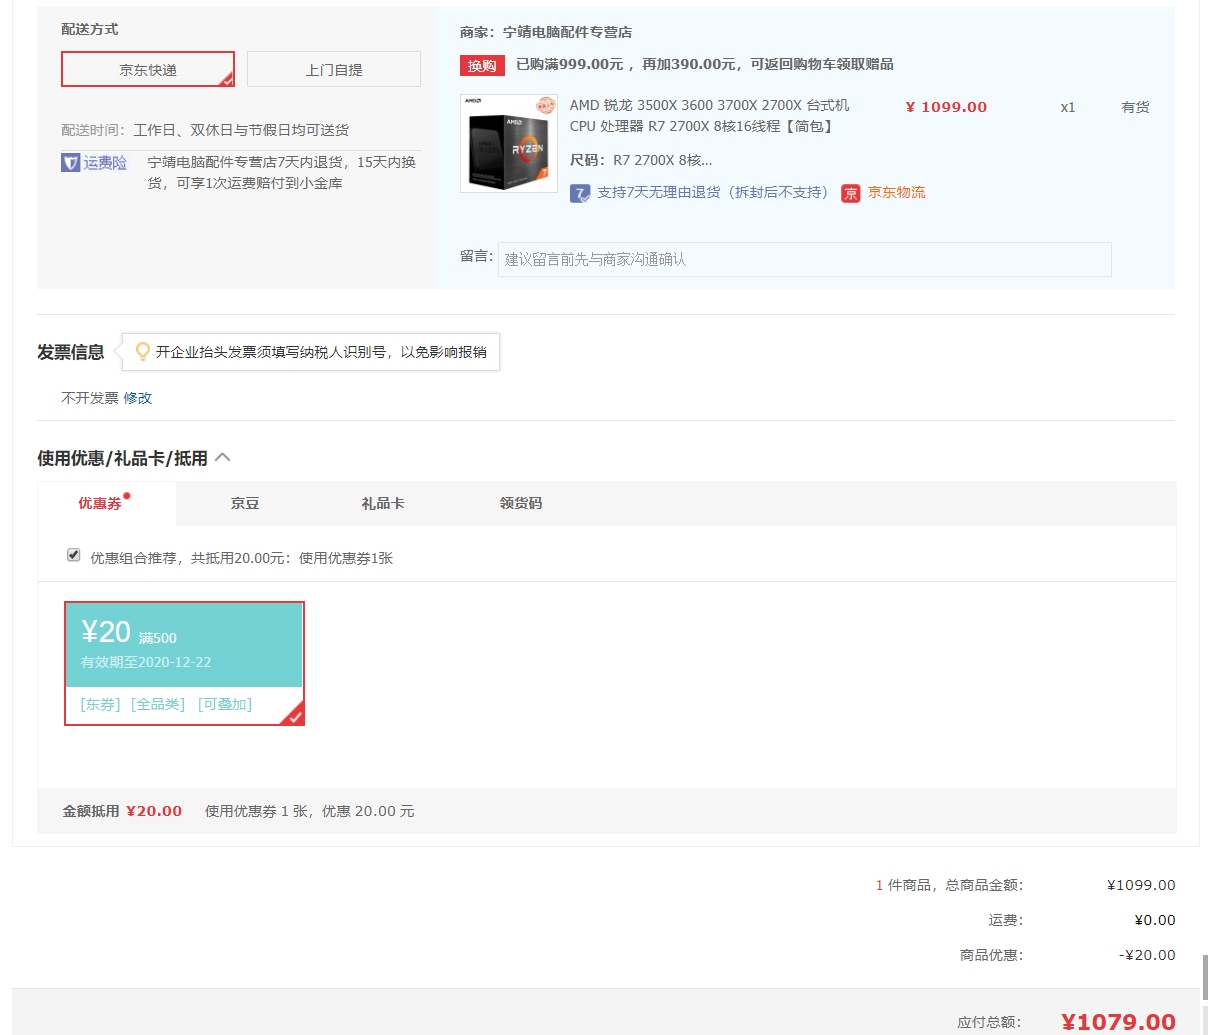Click 修改 to edit invoice info

pos(138,398)
